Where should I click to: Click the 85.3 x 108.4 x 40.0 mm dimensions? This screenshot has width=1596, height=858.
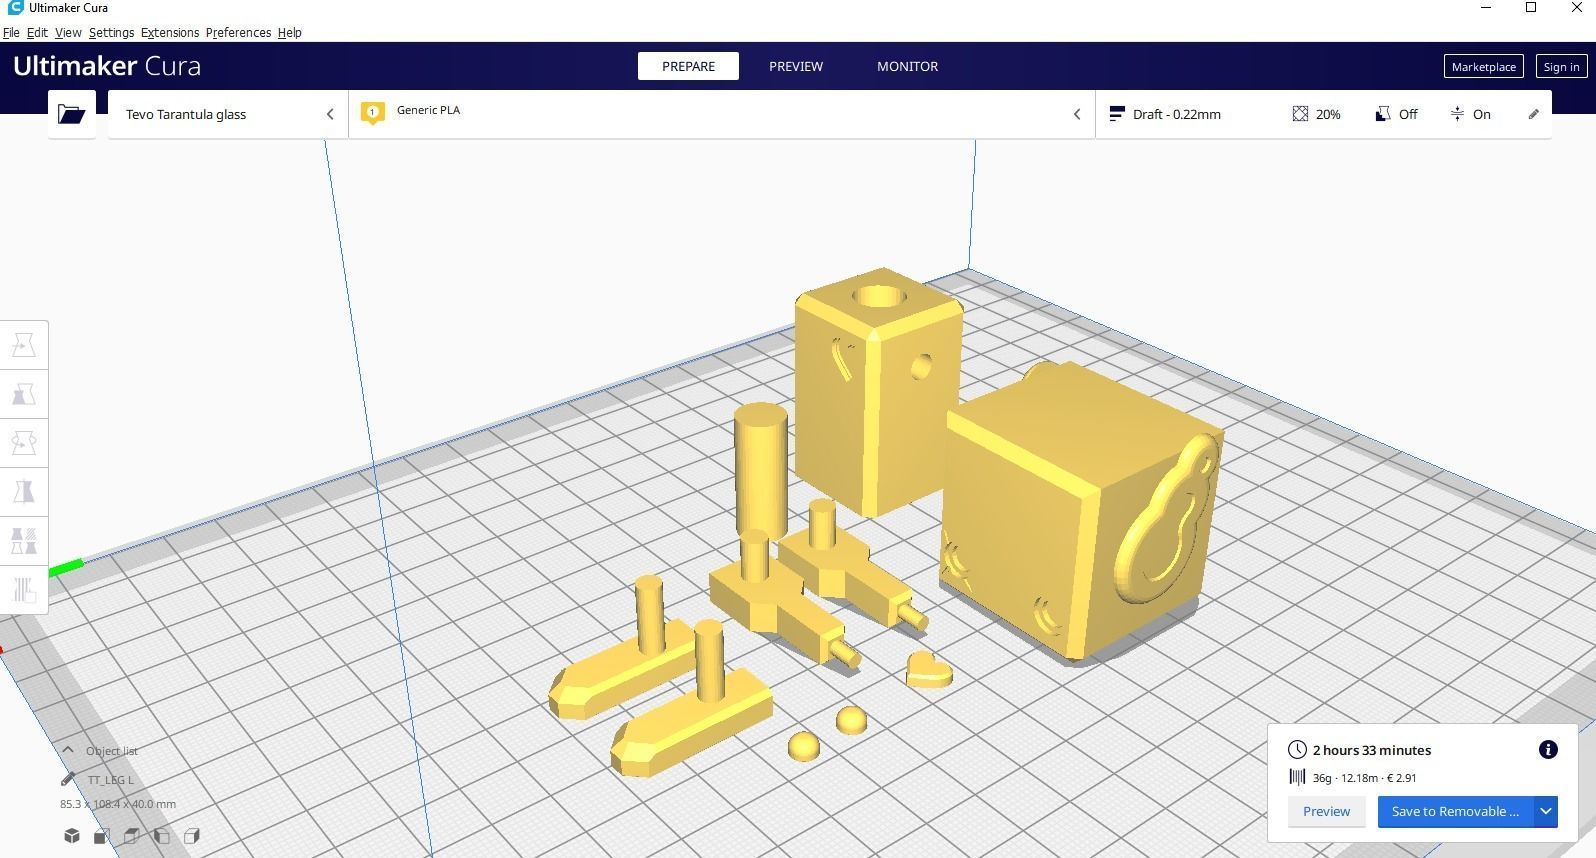click(118, 804)
